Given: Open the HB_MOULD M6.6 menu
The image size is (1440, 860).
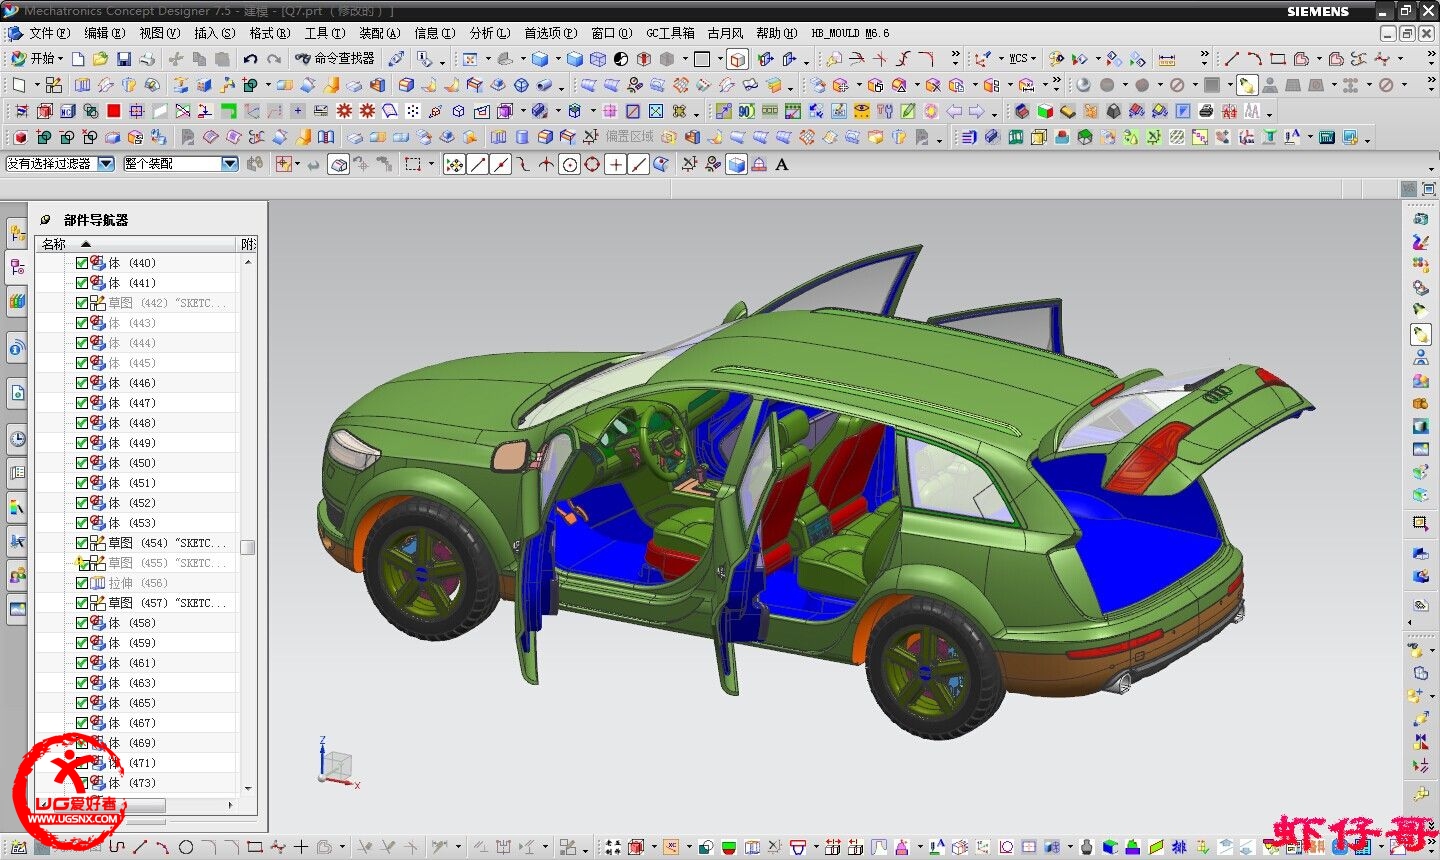Looking at the screenshot, I should point(850,33).
